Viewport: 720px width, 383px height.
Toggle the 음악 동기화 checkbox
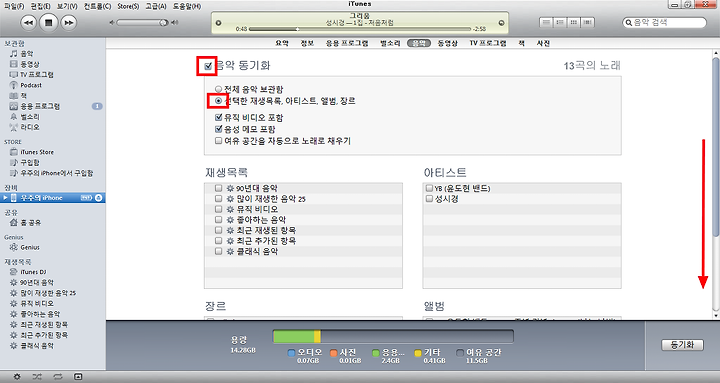(x=208, y=66)
